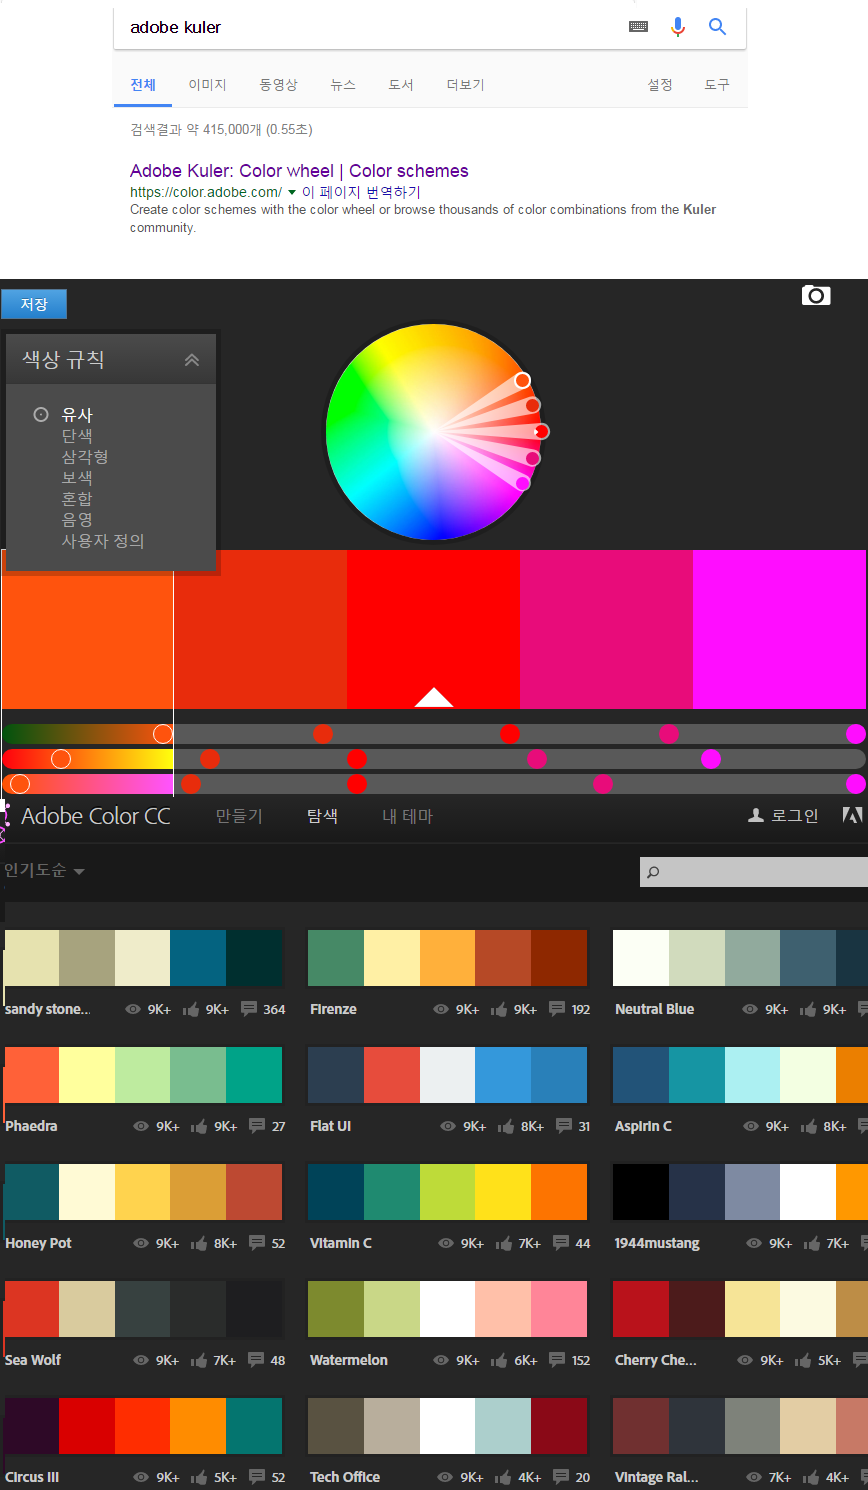Click the comments icon for Firenze
The image size is (868, 1490).
(x=557, y=1008)
